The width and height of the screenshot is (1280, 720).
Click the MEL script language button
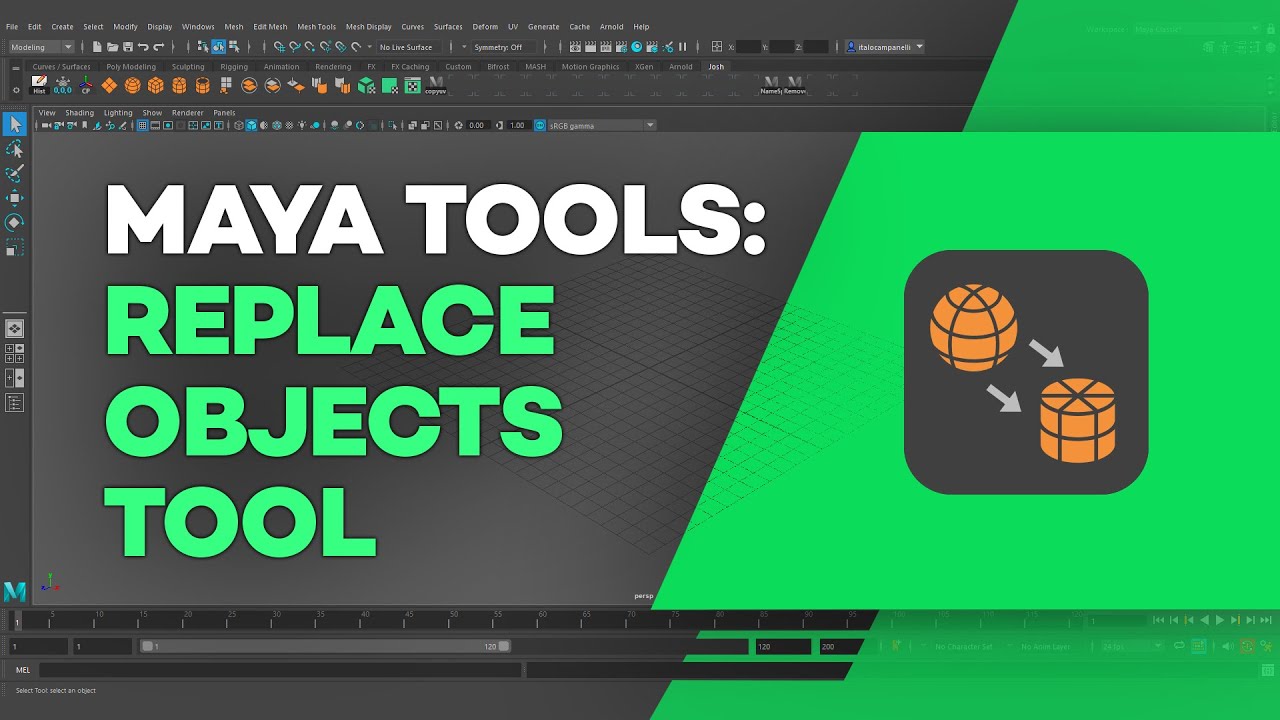tap(23, 670)
